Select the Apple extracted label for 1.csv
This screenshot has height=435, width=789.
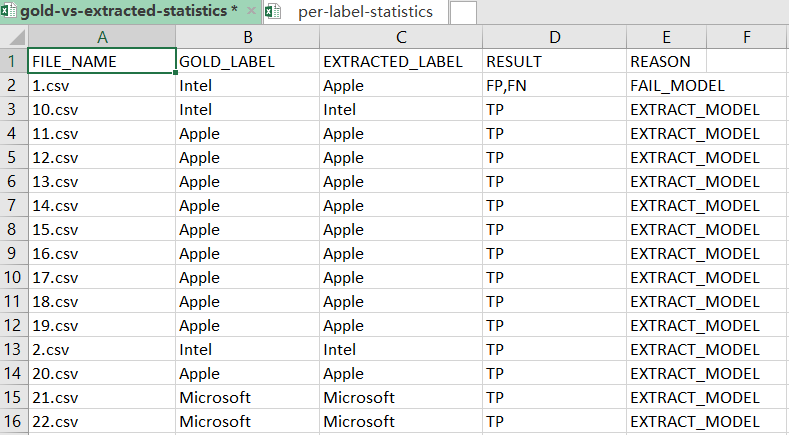tap(401, 85)
